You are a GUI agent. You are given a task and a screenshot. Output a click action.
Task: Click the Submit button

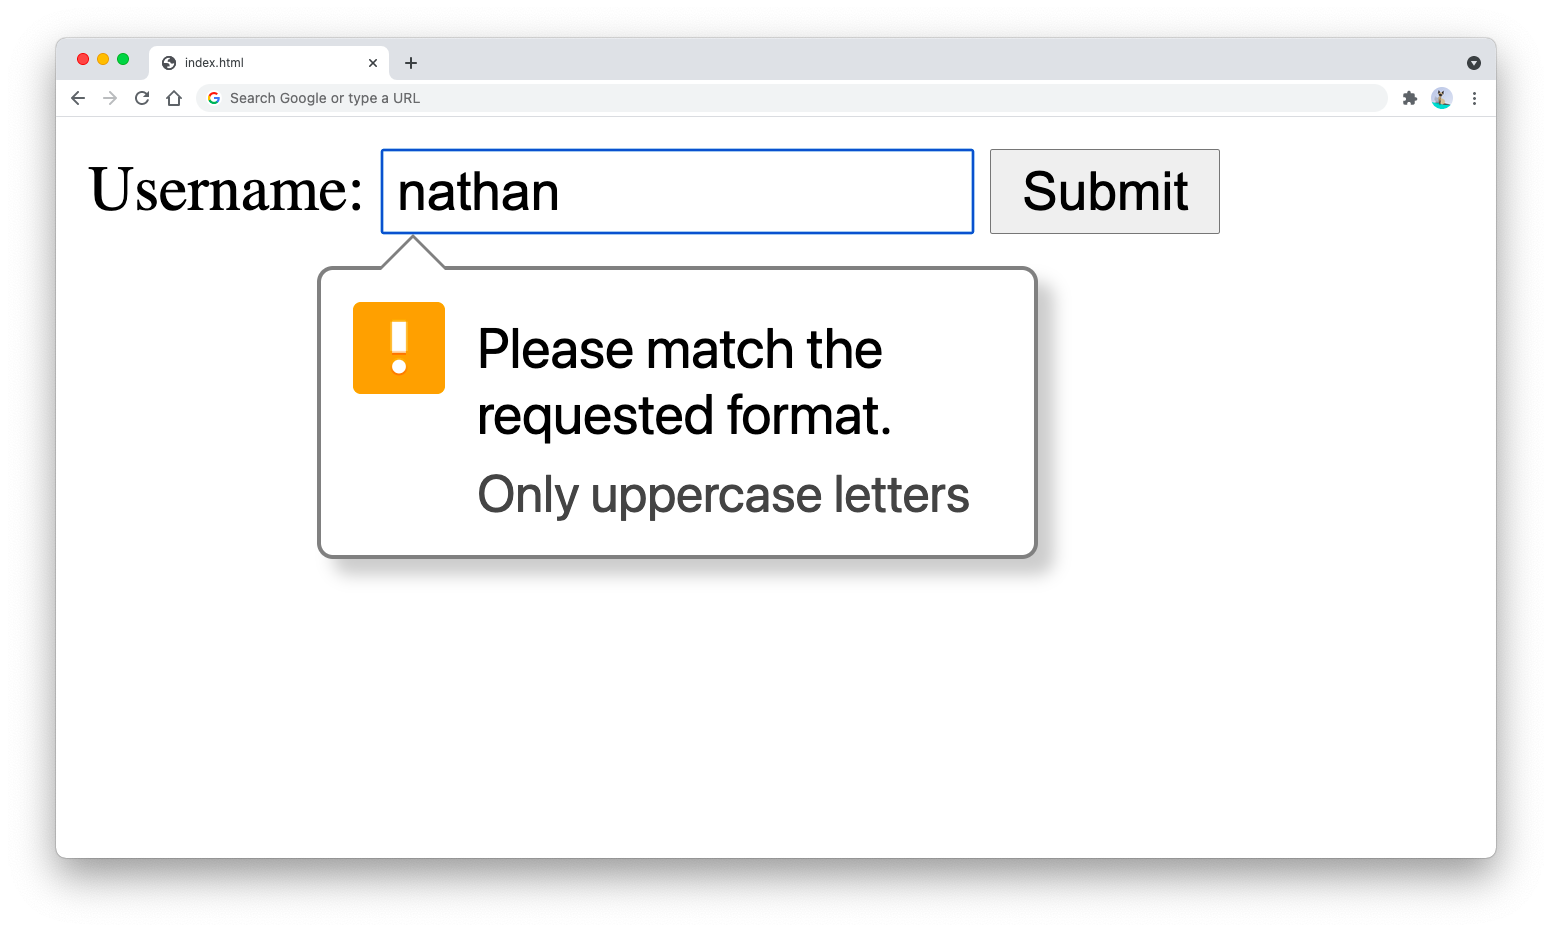[1105, 191]
